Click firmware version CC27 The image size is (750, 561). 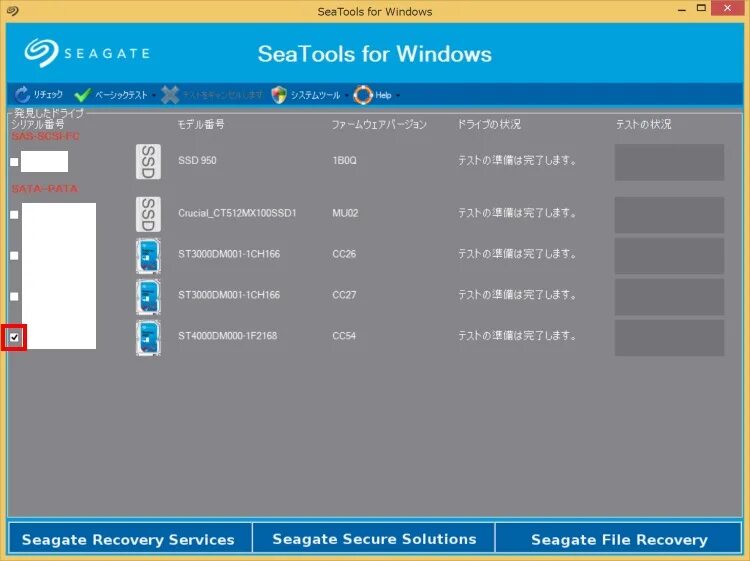click(344, 295)
